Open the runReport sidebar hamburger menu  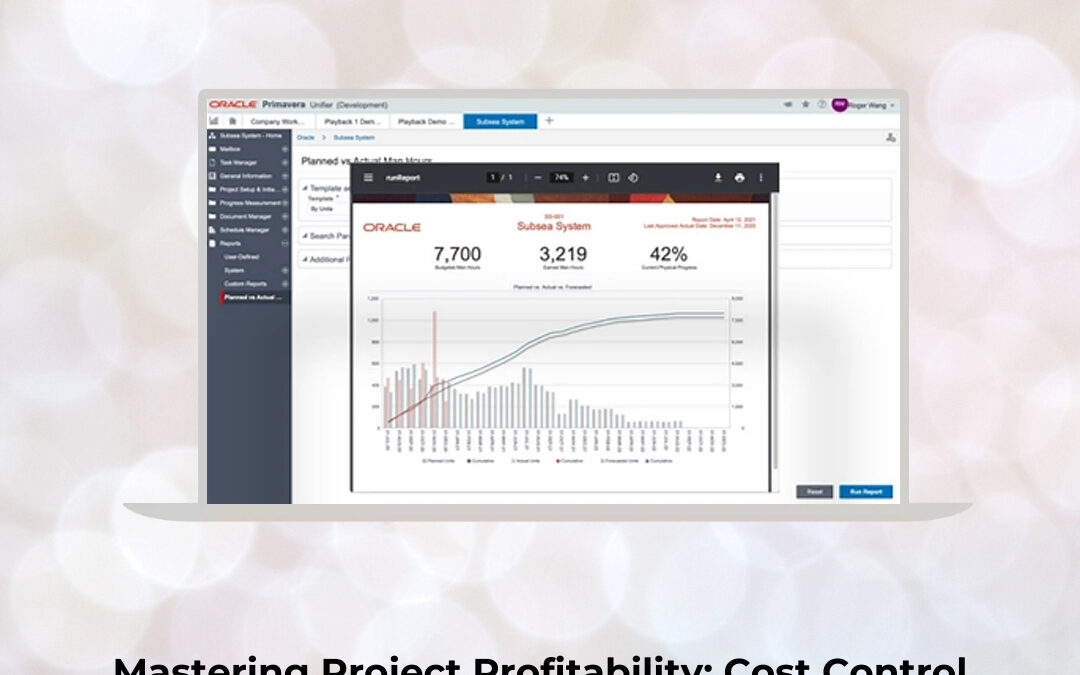pos(366,178)
